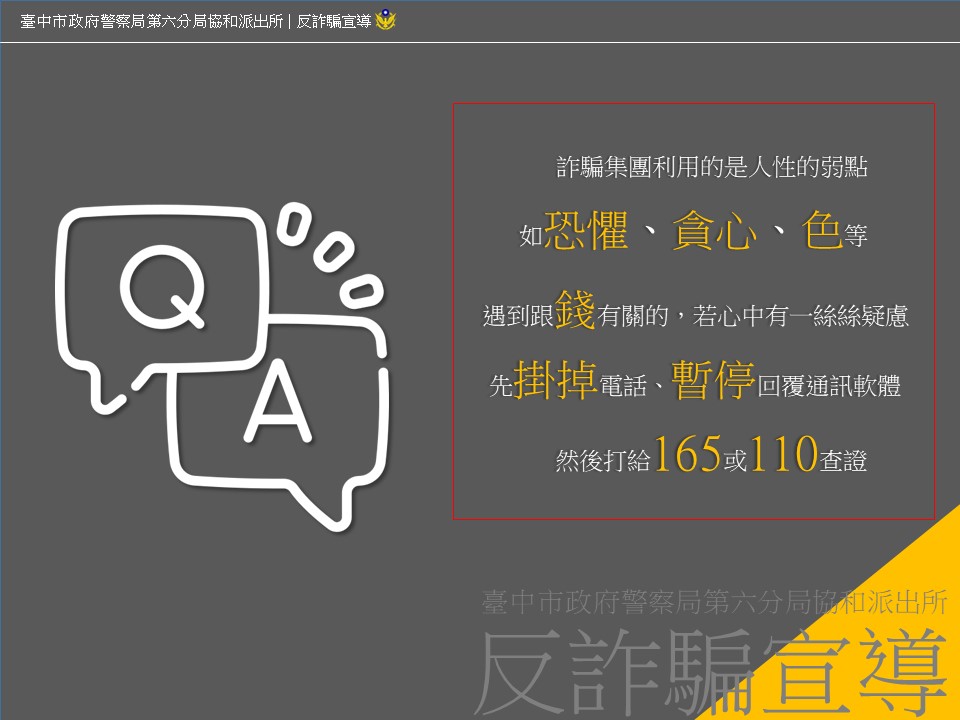Viewport: 960px width, 720px height.
Task: Click the header text 反詐騙宣導 beside the badge
Action: tap(333, 22)
